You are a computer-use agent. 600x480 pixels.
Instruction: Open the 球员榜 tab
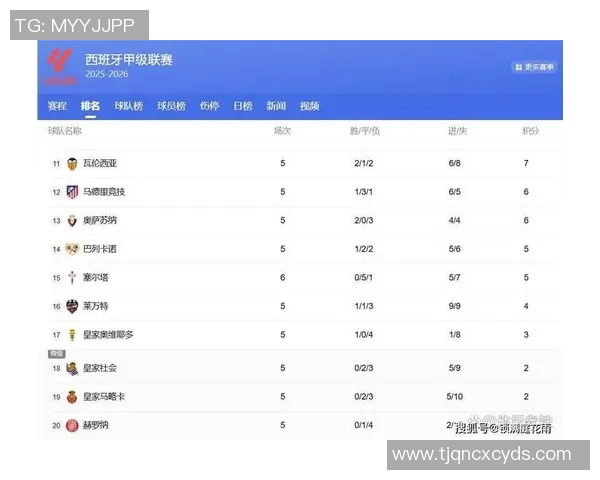point(171,106)
